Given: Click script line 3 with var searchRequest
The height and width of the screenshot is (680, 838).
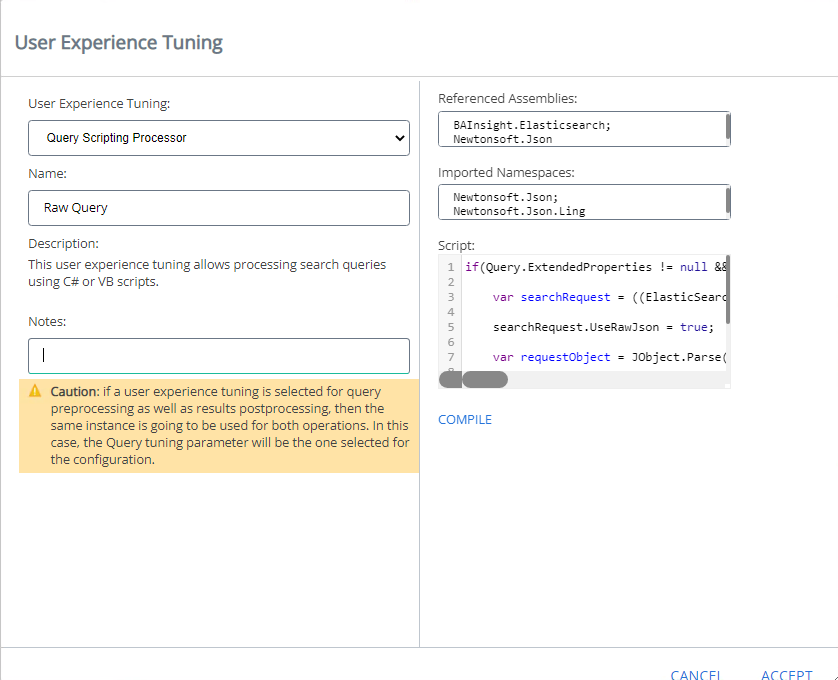Looking at the screenshot, I should tap(609, 297).
